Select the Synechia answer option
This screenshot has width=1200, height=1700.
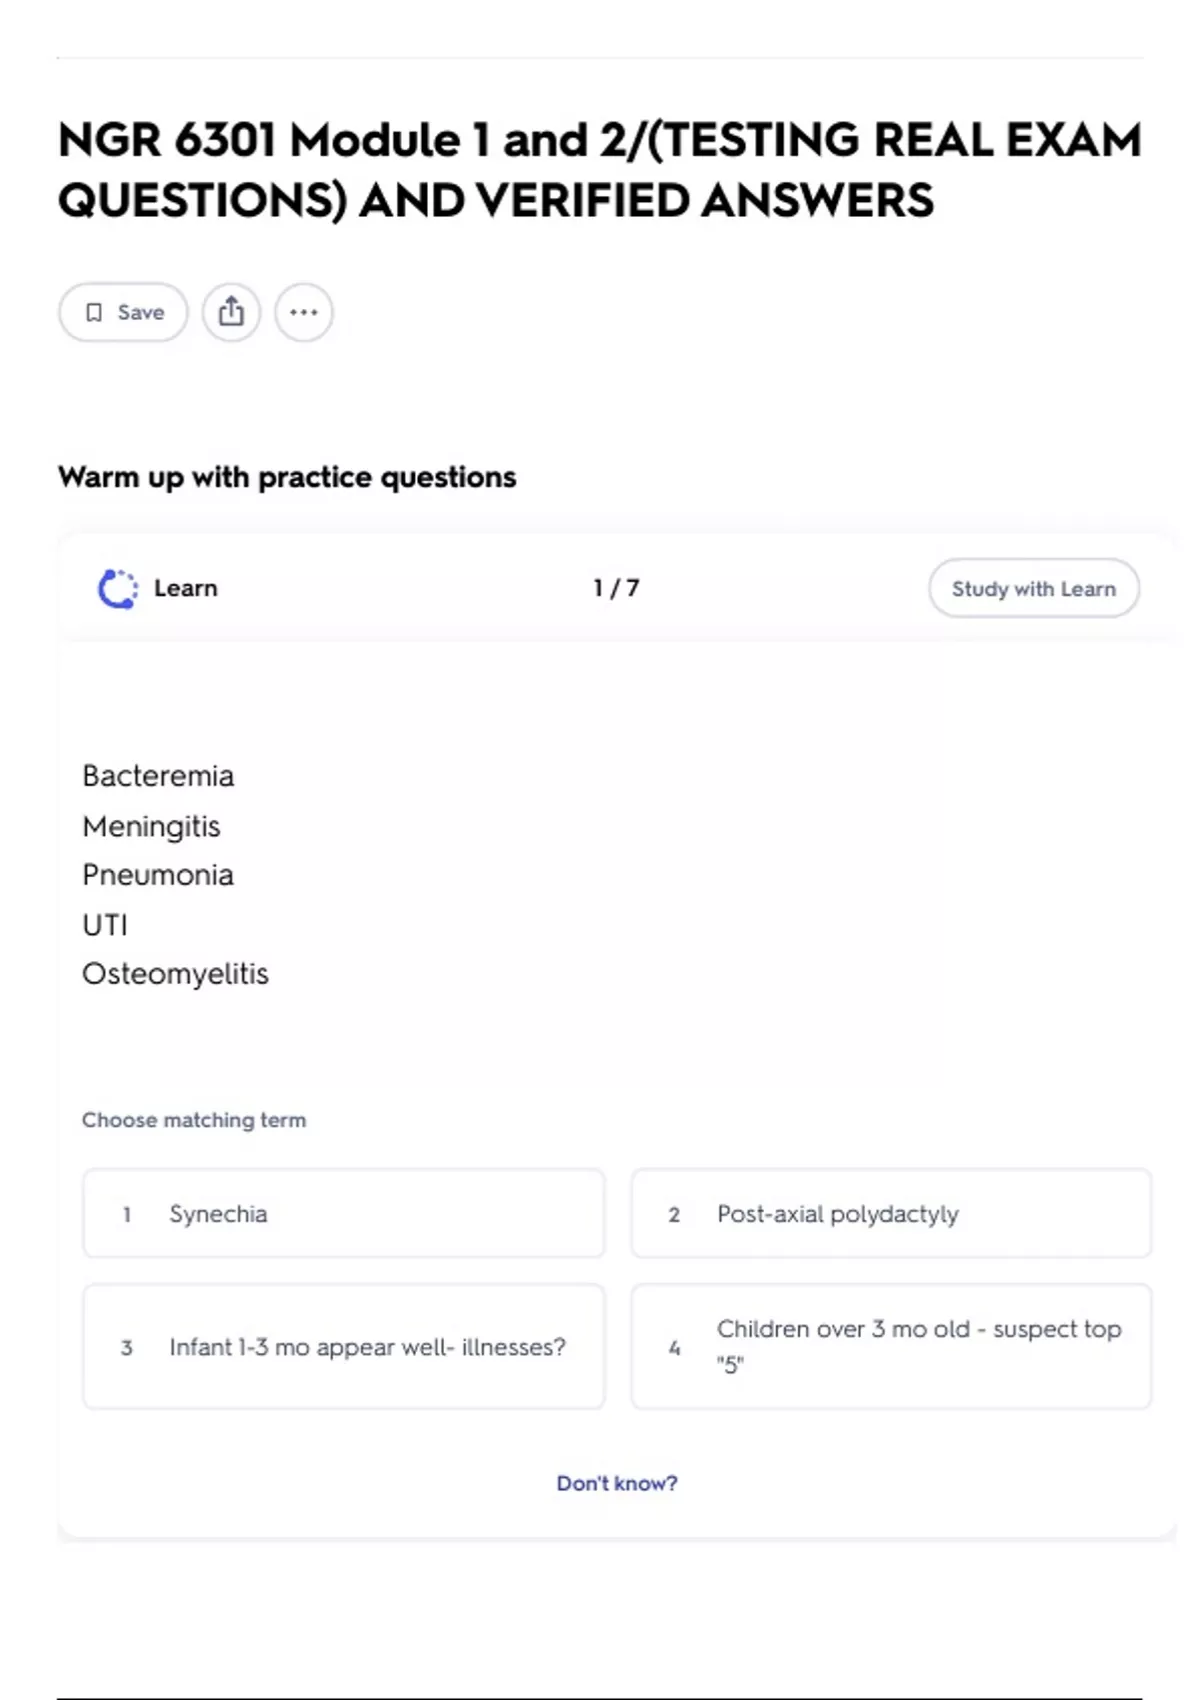click(x=343, y=1213)
